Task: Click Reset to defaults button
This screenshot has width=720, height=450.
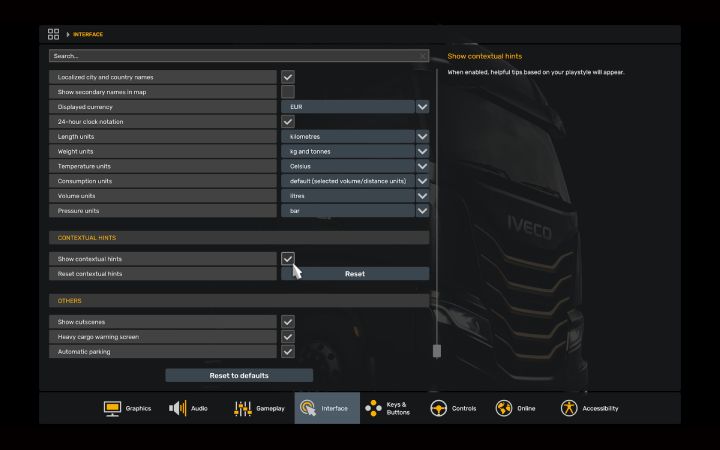Action: click(x=239, y=376)
